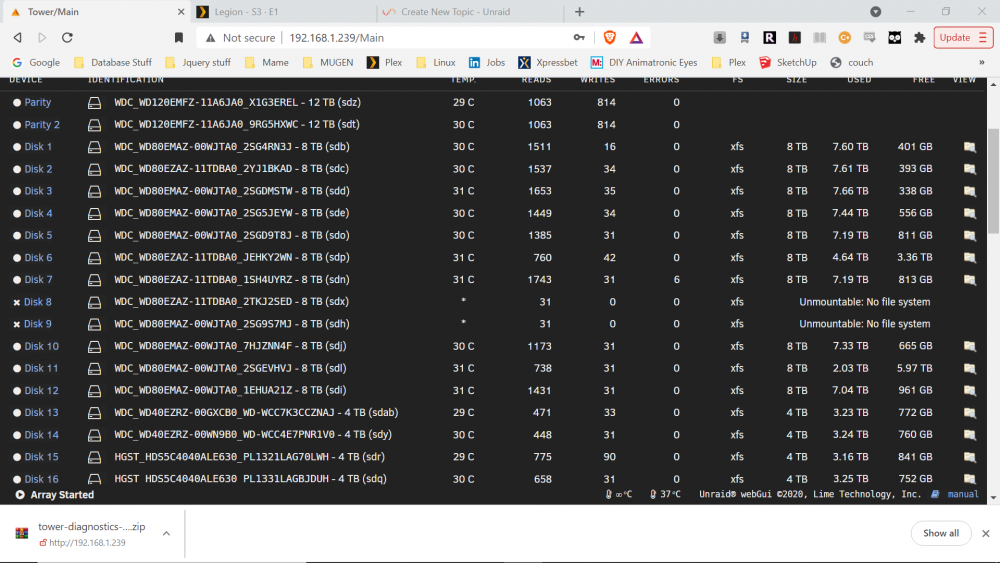Viewport: 1000px width, 563px height.
Task: Open Database Stuff bookmark folder
Action: tap(113, 62)
